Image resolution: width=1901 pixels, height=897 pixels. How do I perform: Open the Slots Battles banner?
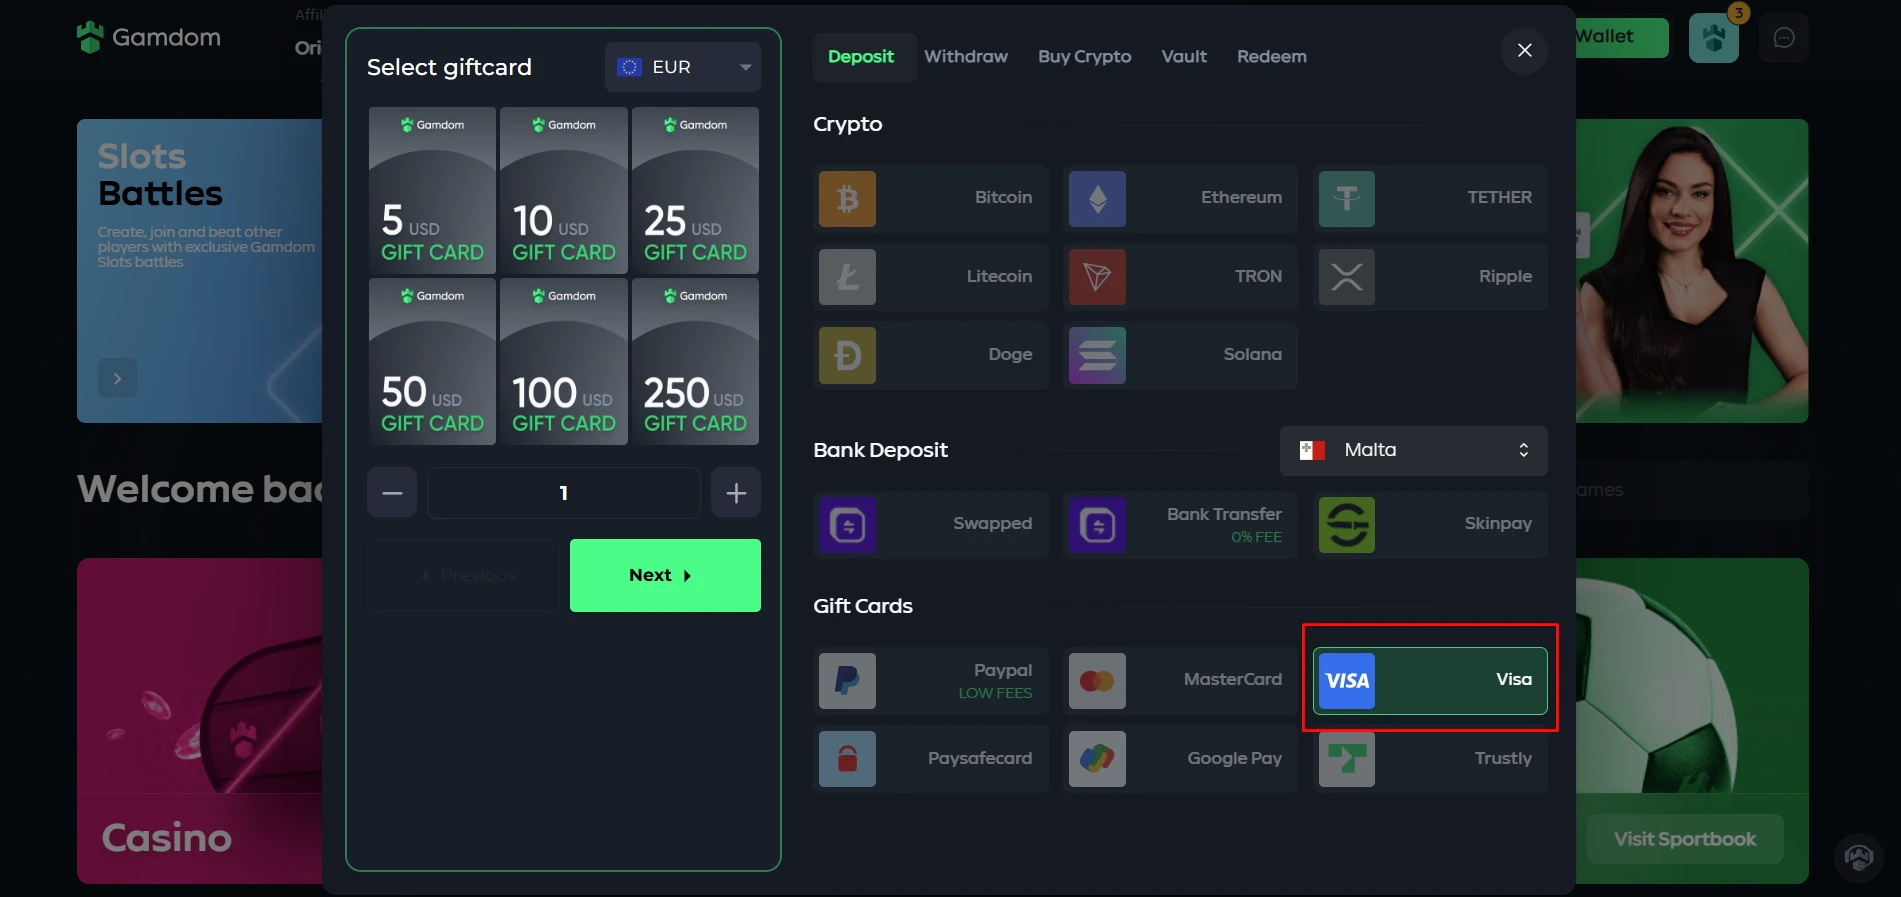(x=200, y=271)
